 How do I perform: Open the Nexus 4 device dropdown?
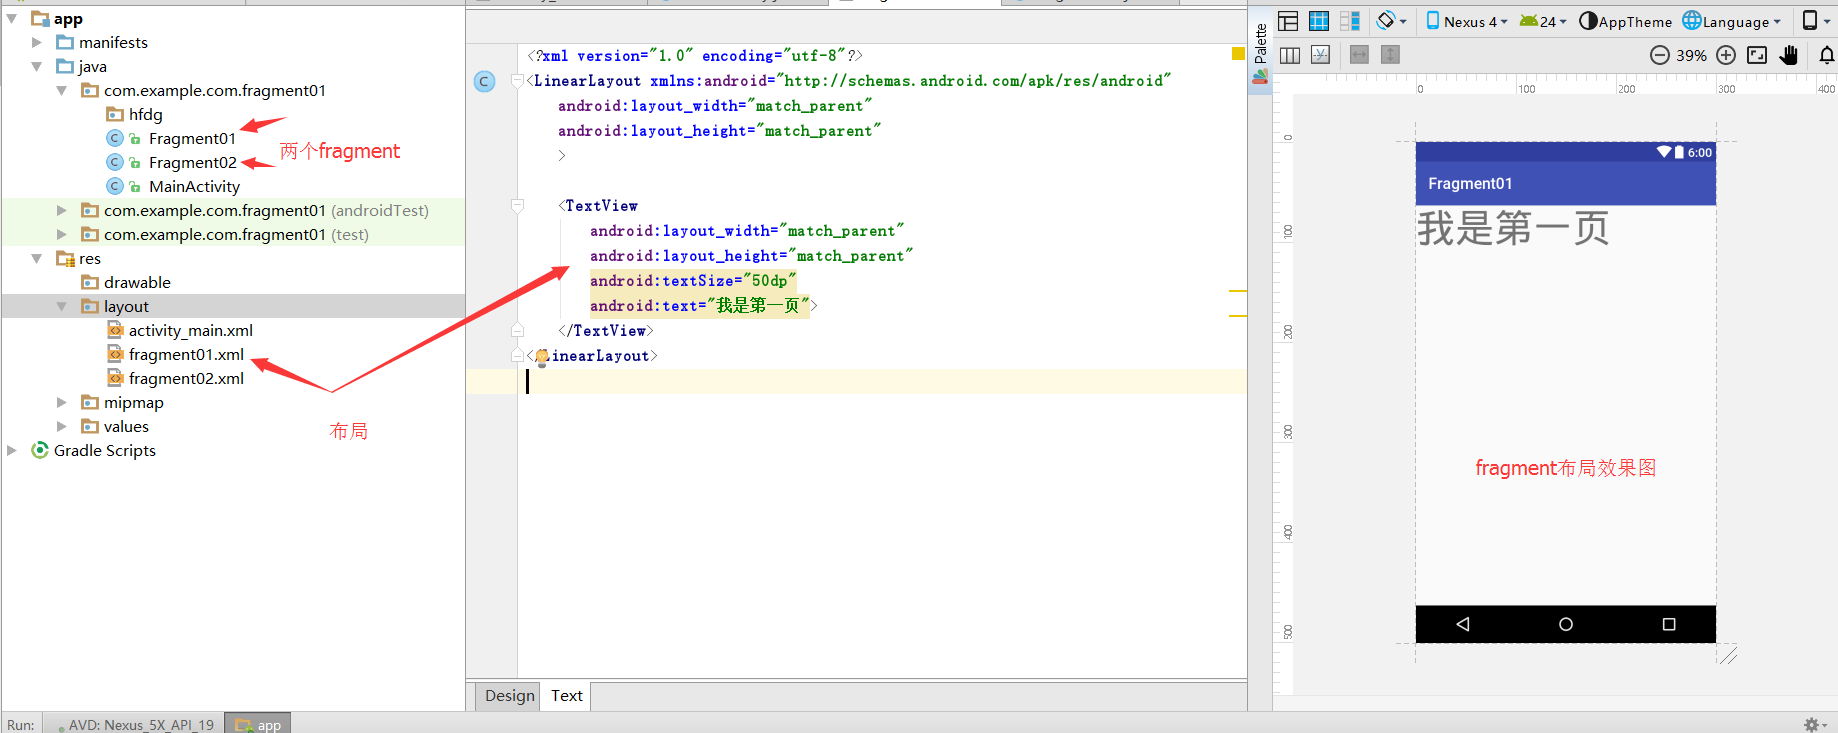(x=1466, y=21)
